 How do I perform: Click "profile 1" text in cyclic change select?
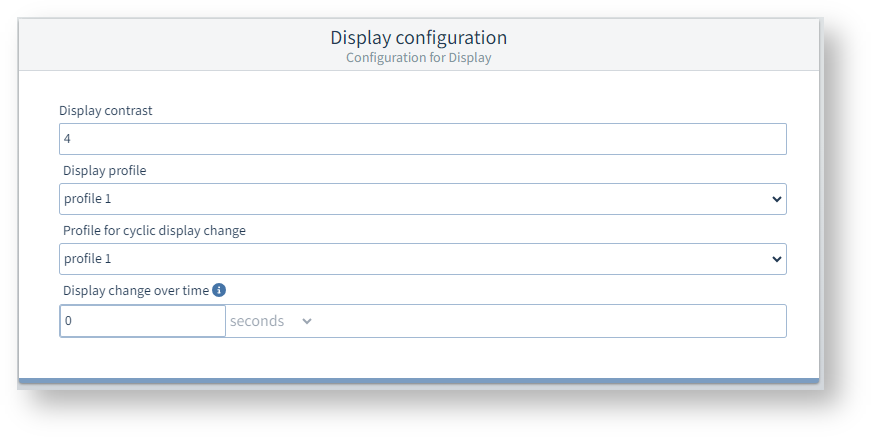click(x=87, y=259)
